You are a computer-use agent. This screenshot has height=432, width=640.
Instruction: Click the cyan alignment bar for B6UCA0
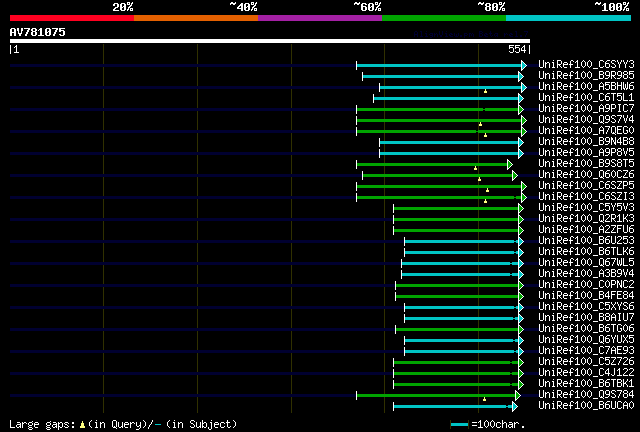453,407
